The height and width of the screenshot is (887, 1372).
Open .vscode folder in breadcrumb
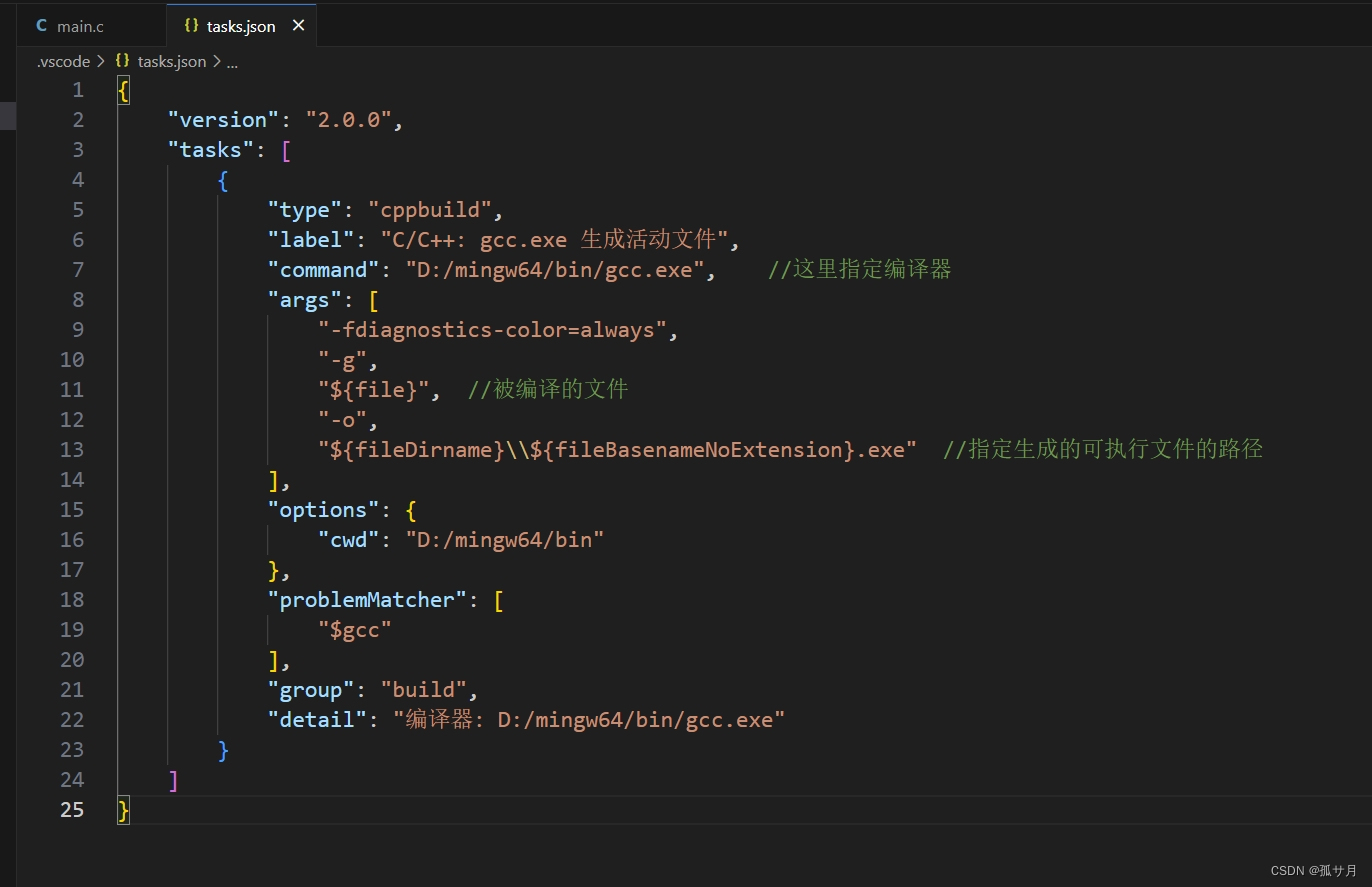click(x=63, y=62)
